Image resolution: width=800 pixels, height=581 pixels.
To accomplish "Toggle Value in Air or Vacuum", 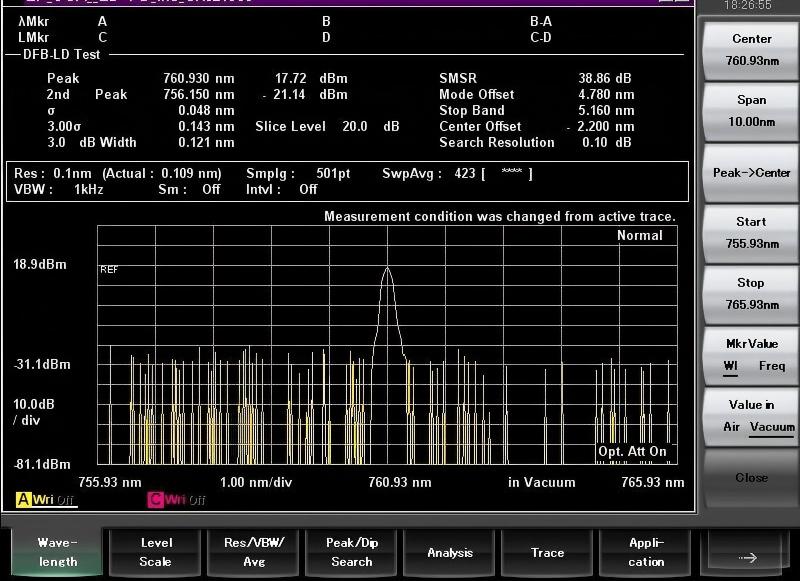I will pos(751,415).
